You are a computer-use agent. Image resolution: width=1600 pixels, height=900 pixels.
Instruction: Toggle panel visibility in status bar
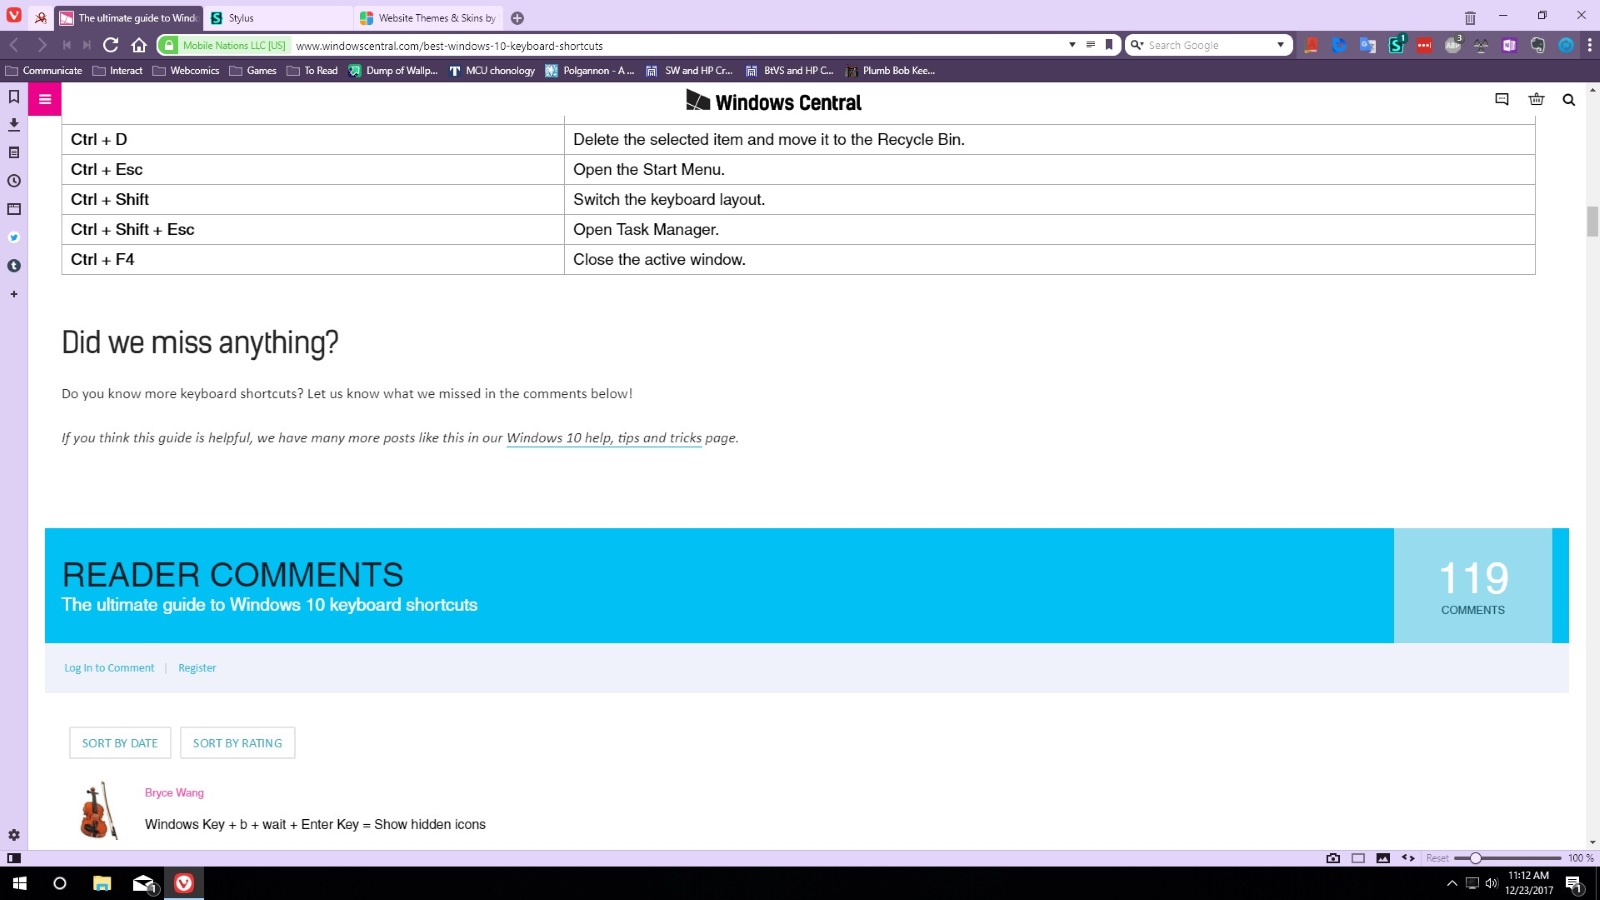point(14,858)
